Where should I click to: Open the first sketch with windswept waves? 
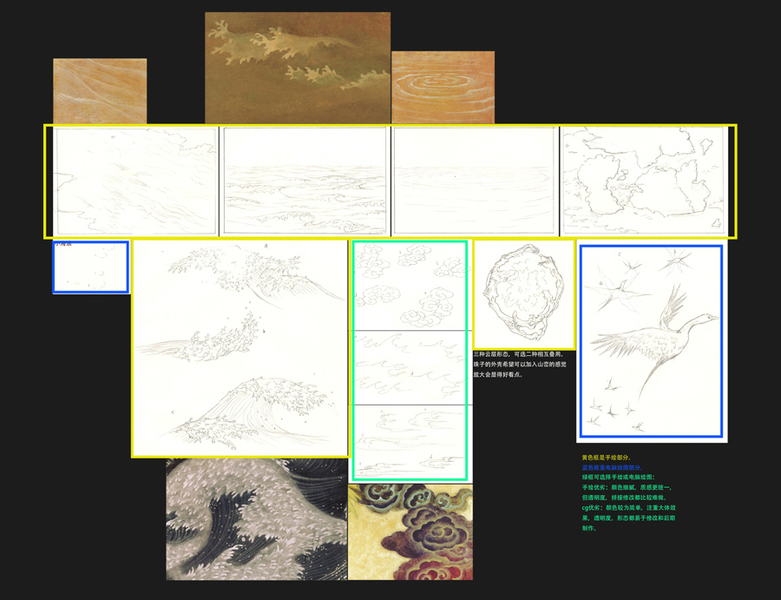135,181
